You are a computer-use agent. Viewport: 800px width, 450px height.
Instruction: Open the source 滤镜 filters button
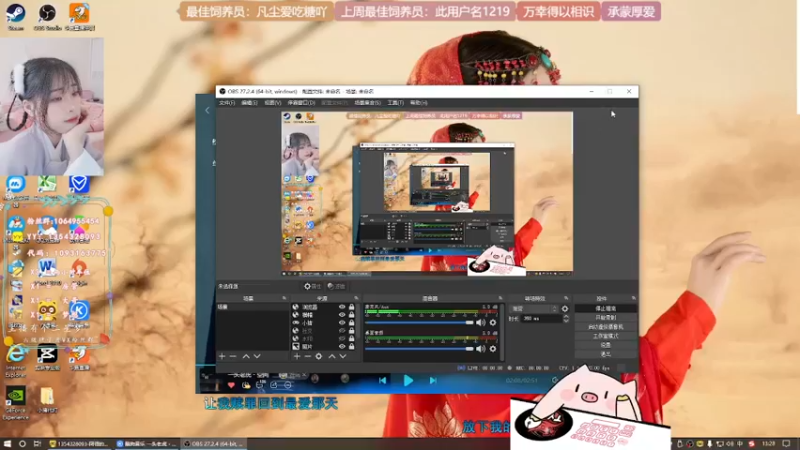point(336,286)
